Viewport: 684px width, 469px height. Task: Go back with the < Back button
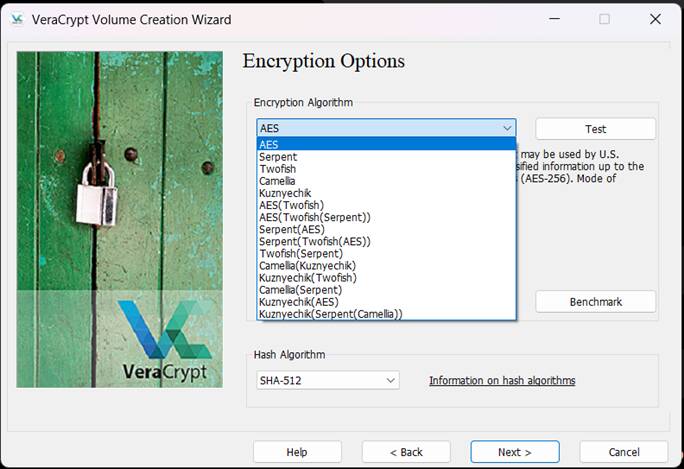click(406, 452)
